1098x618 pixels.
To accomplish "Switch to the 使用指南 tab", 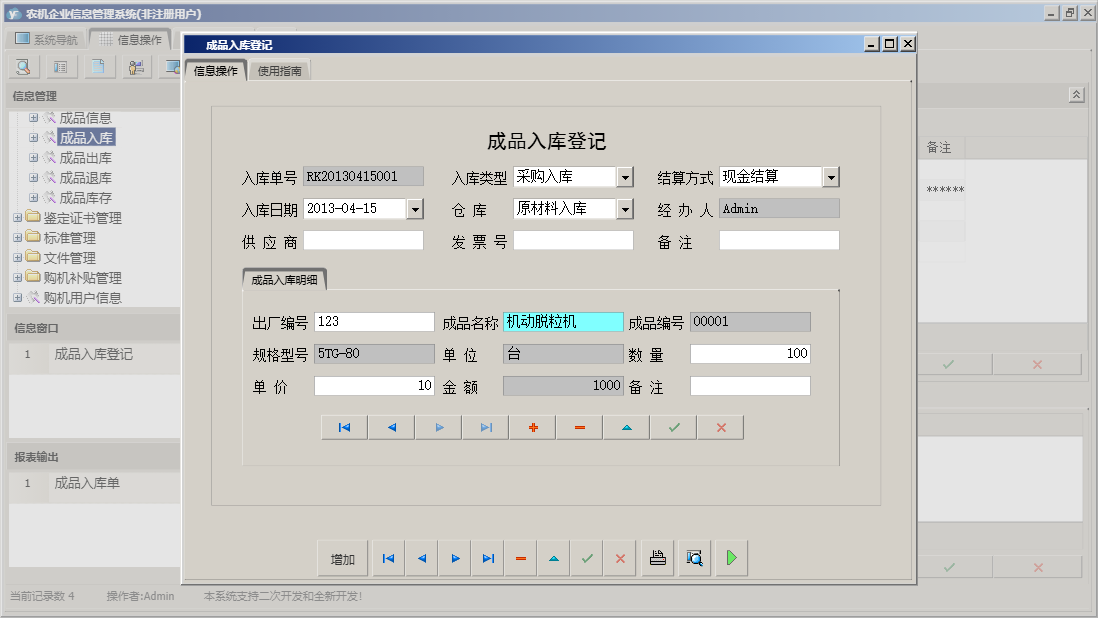I will click(280, 71).
